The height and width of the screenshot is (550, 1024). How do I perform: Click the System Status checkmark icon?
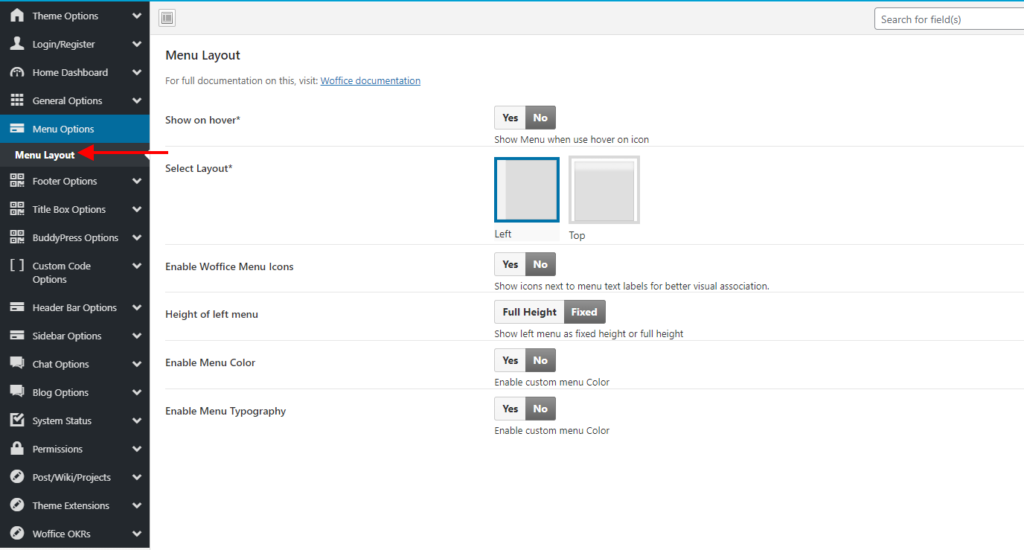(x=16, y=421)
